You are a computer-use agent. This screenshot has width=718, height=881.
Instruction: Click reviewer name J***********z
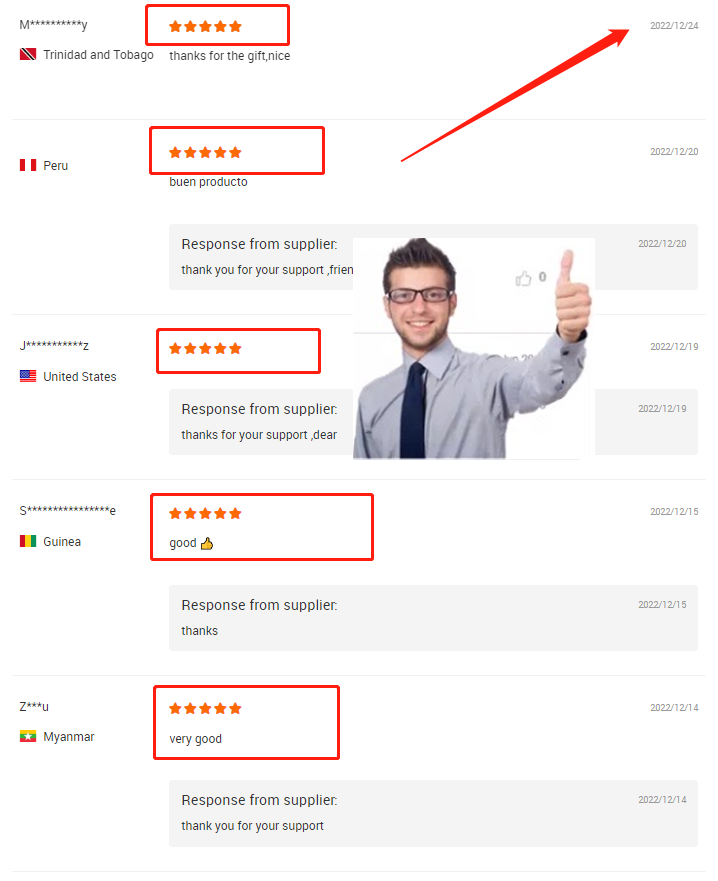pos(54,345)
